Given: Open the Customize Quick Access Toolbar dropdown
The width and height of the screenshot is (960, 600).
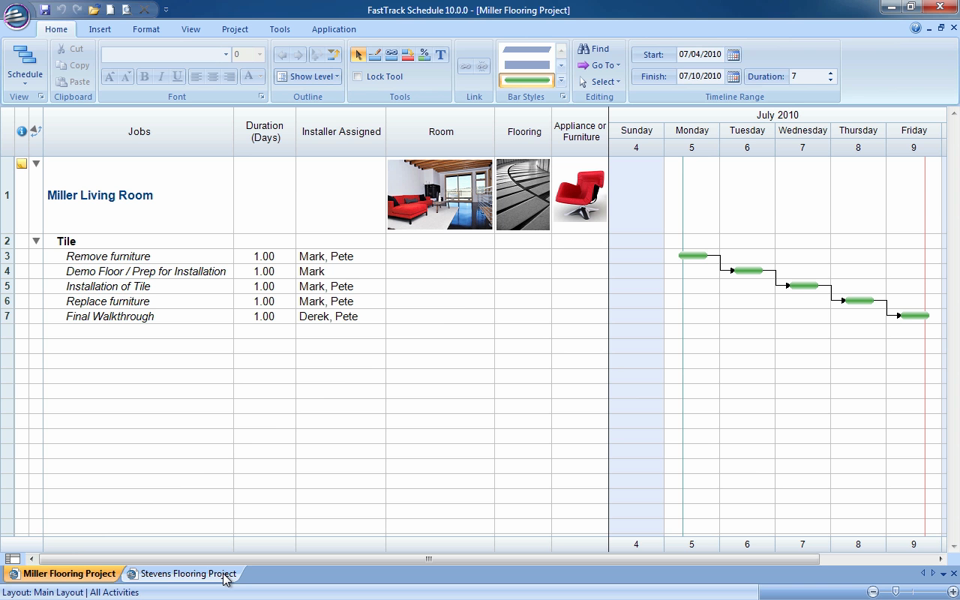Looking at the screenshot, I should pos(166,10).
